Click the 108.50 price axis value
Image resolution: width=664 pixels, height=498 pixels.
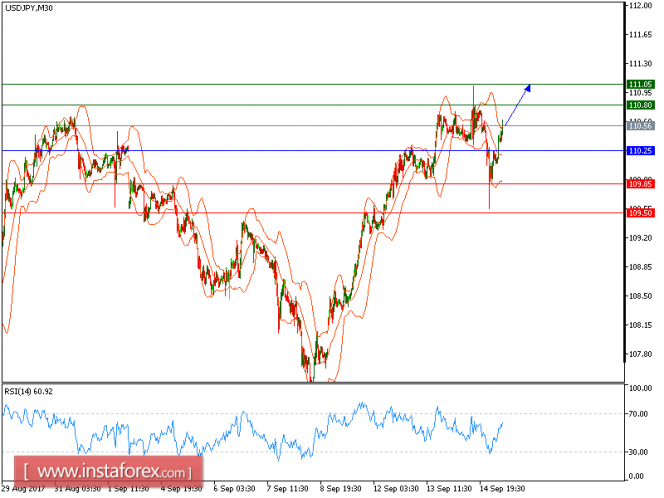coord(640,296)
